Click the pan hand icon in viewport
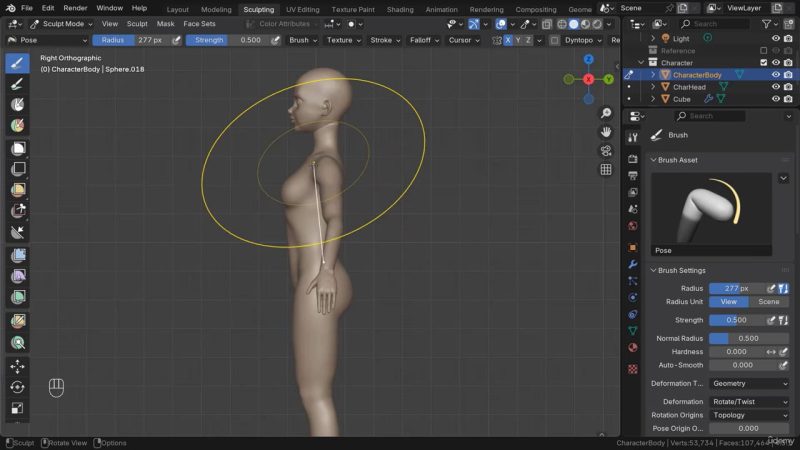The width and height of the screenshot is (800, 450). click(x=606, y=132)
